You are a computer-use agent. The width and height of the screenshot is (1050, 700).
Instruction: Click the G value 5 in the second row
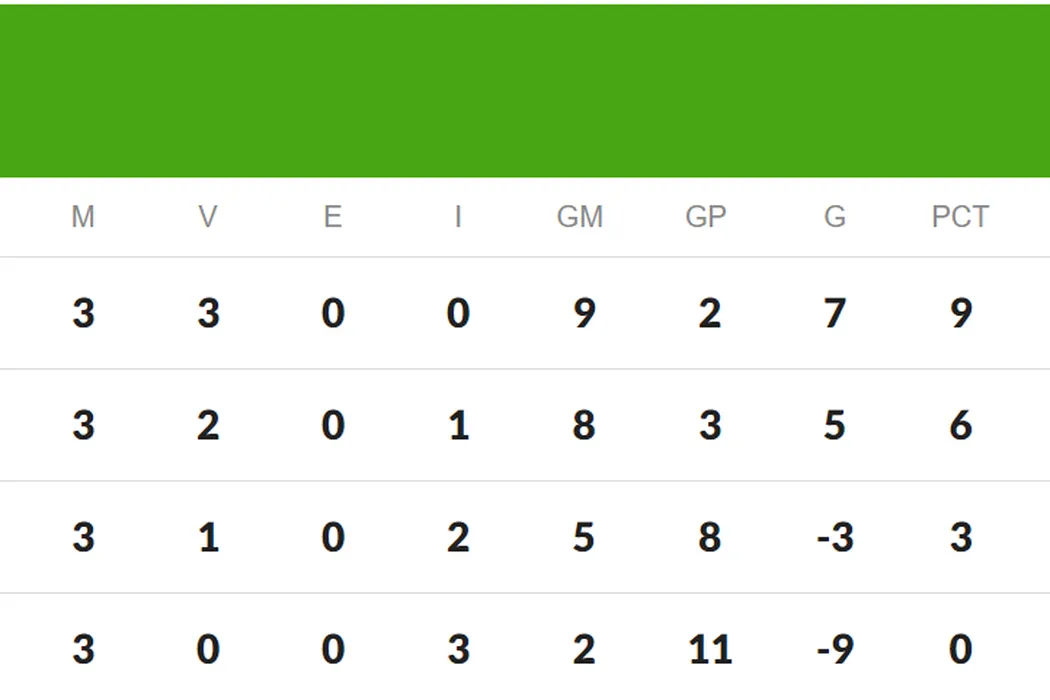tap(835, 426)
